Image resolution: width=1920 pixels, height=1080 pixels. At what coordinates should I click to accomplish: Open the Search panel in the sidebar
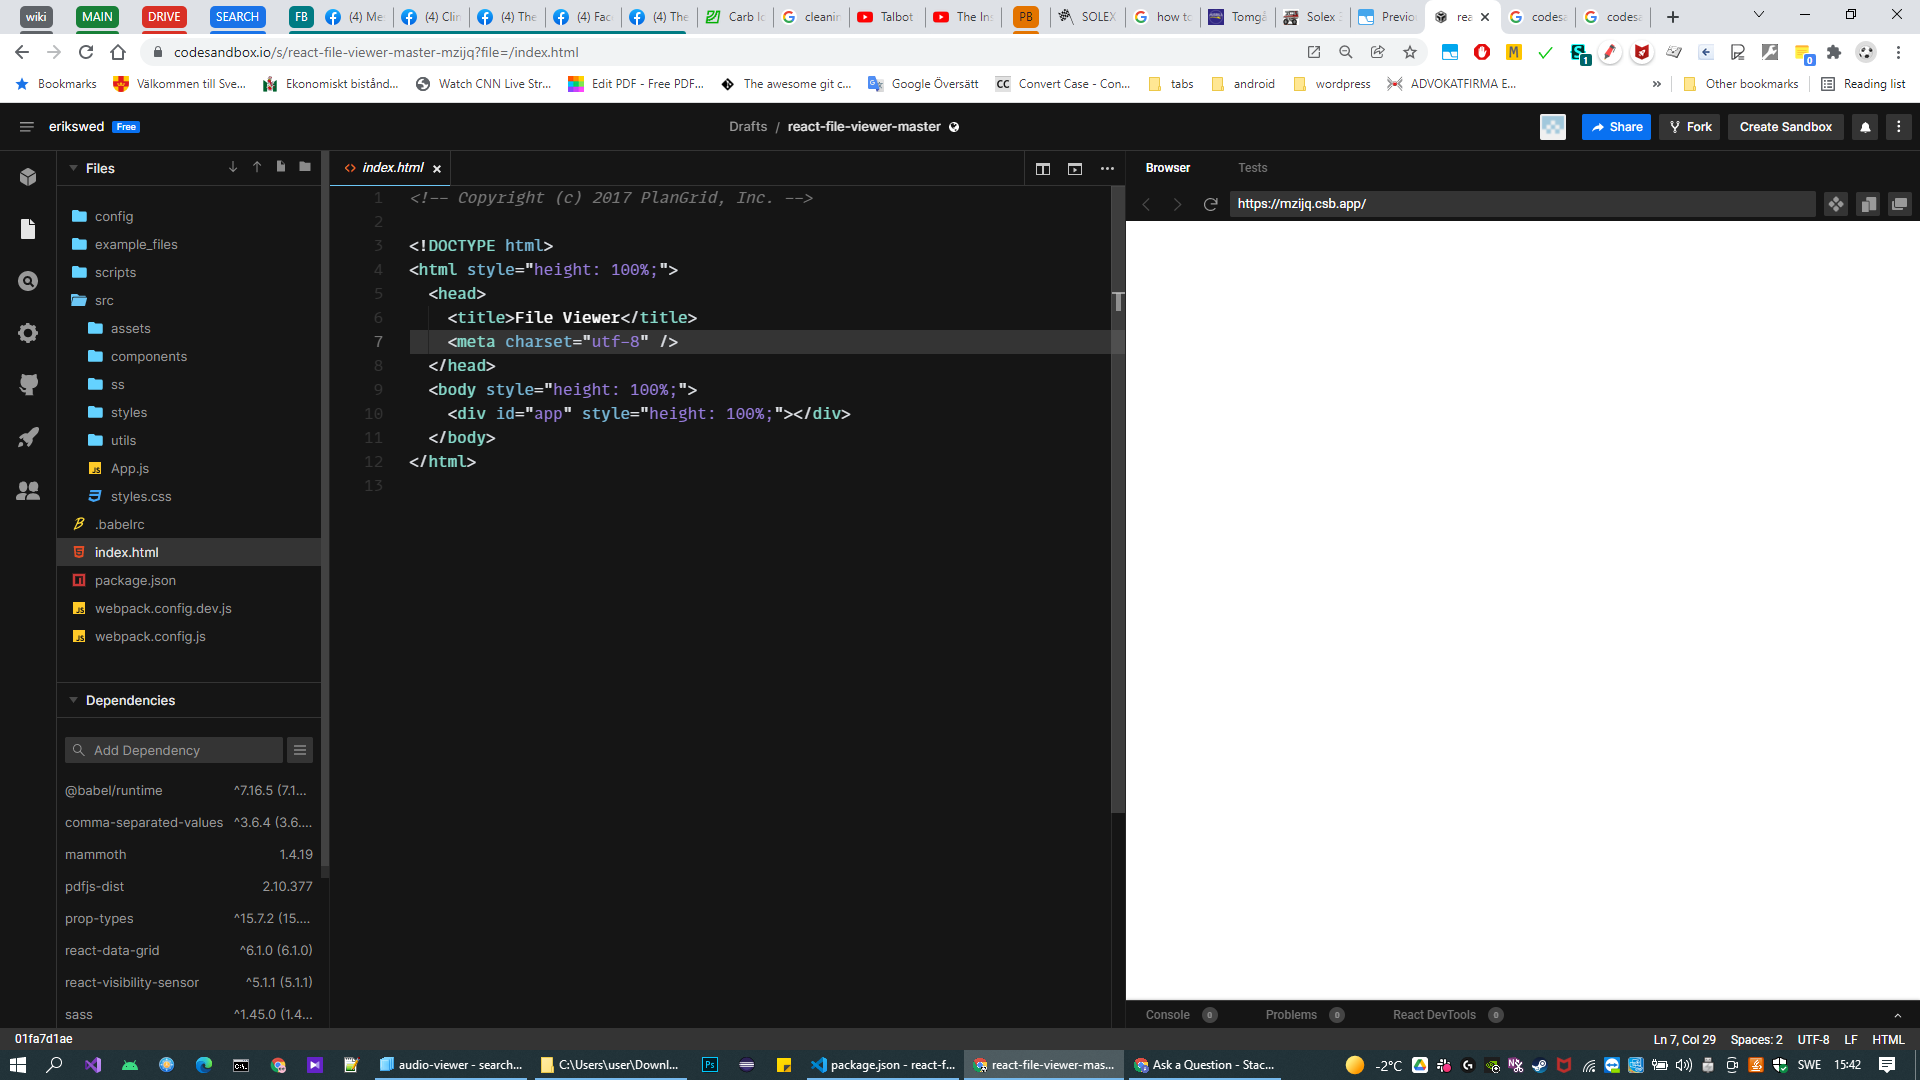coord(28,280)
